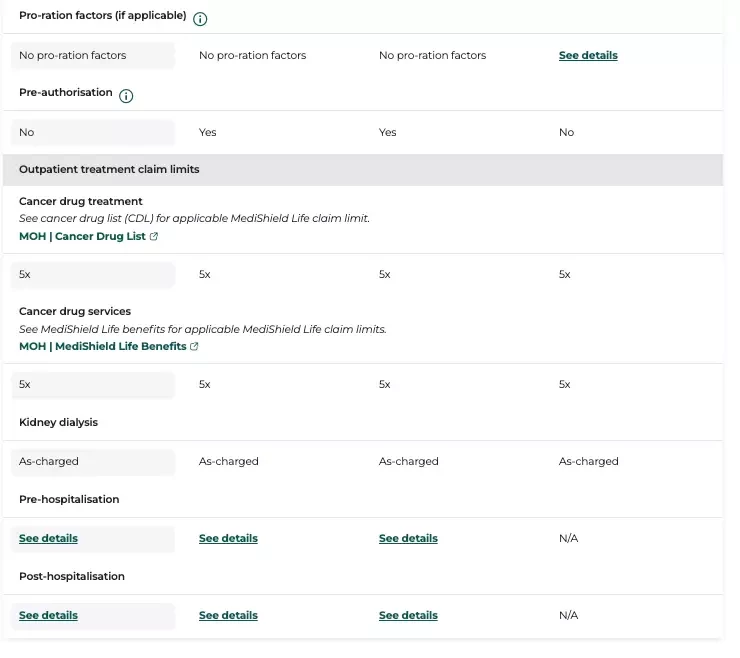Click the Pre-authorisation No cell in first column
740x658 pixels.
[x=93, y=133]
